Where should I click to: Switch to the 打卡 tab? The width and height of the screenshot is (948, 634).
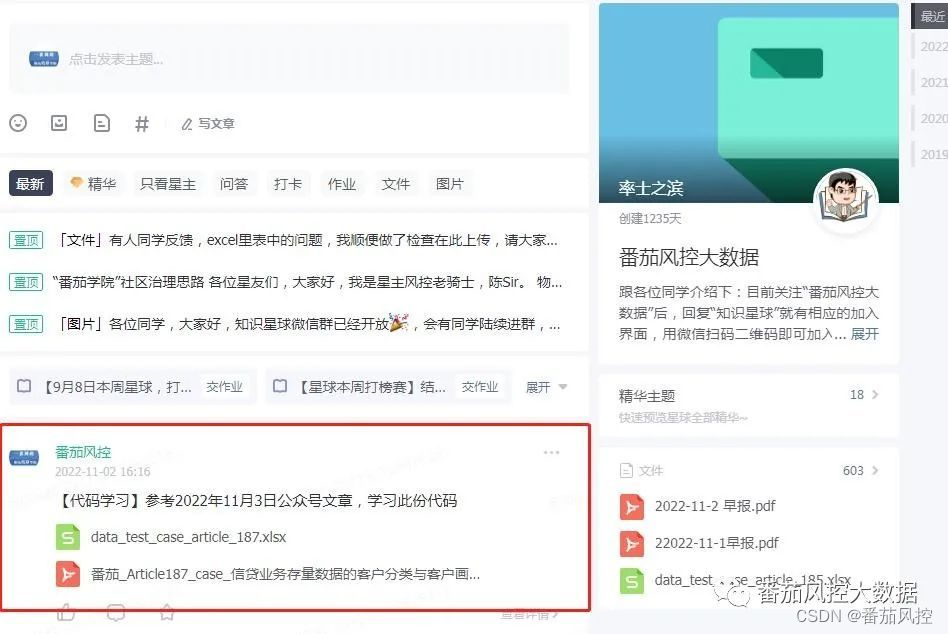tap(288, 184)
